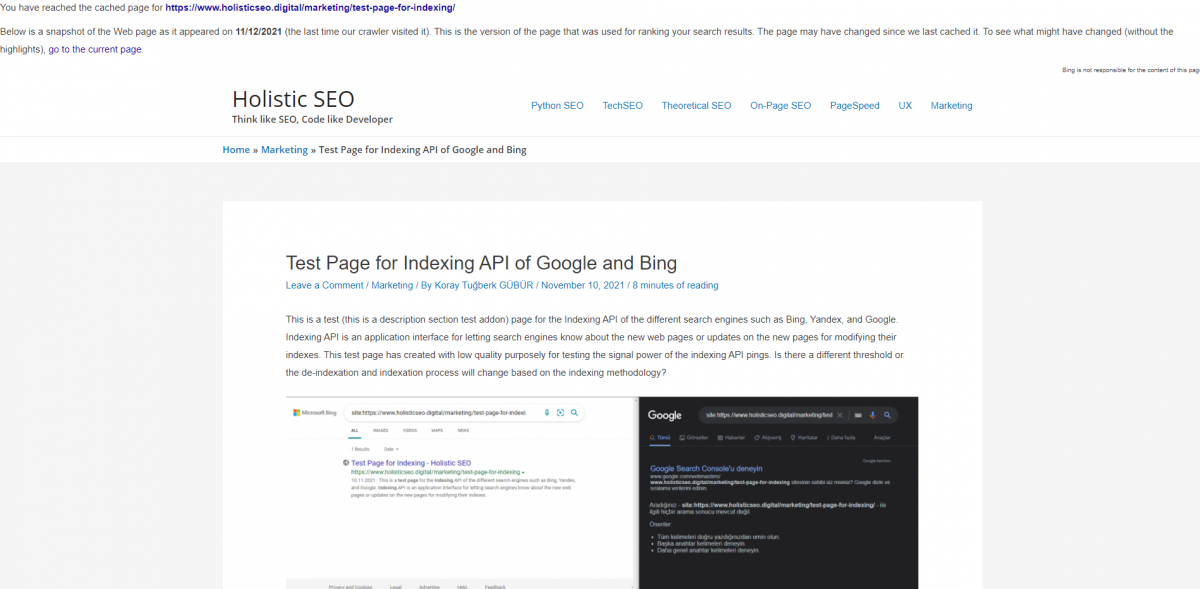Open author Koray Tuğberk GÜBÜR's link
The height and width of the screenshot is (589, 1200).
[x=485, y=285]
